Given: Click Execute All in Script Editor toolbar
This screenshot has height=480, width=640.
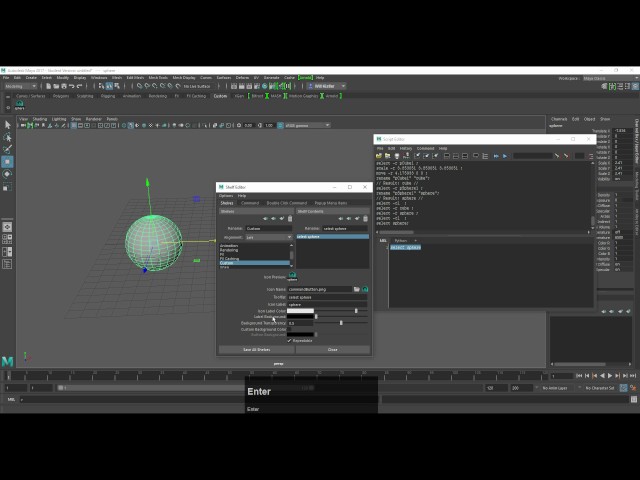Looking at the screenshot, I should (x=496, y=156).
